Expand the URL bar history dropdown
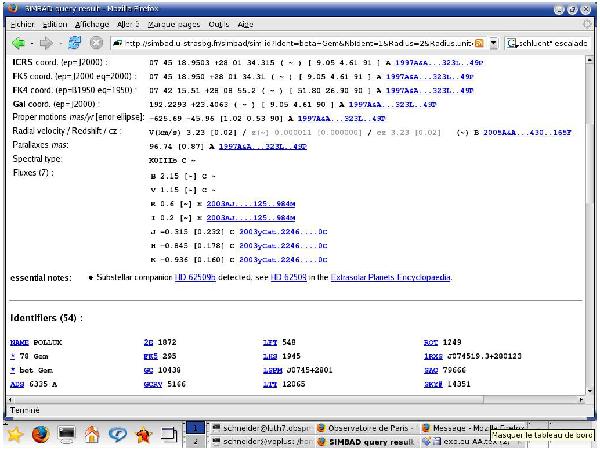Screen dimensions: 600x450 (x=493, y=43)
